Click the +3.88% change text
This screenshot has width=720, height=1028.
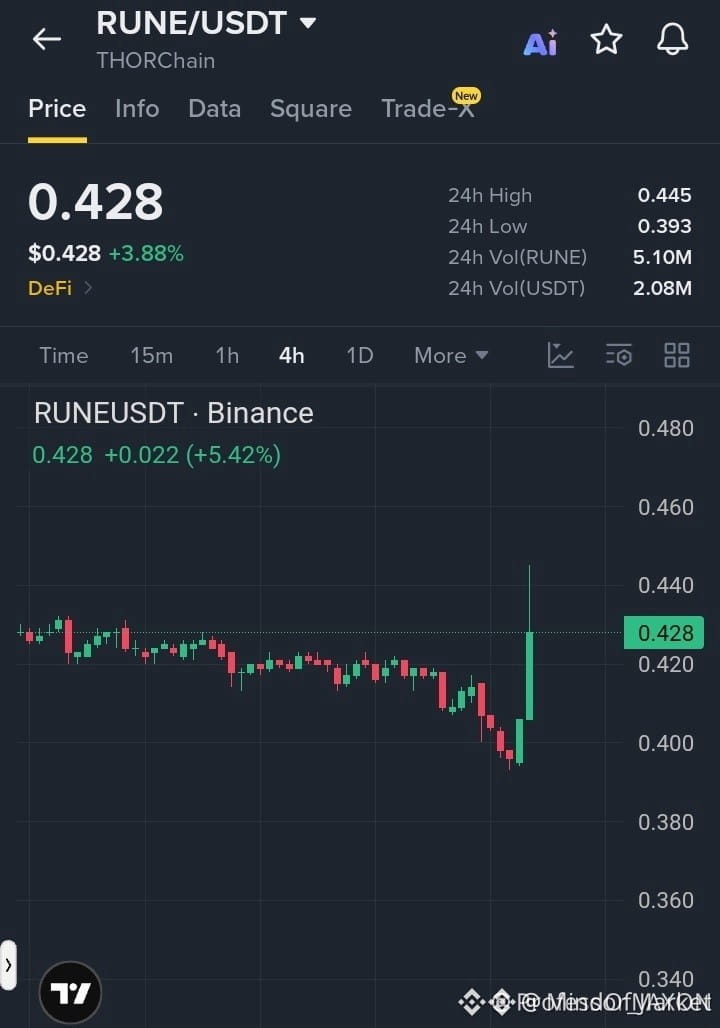[146, 253]
